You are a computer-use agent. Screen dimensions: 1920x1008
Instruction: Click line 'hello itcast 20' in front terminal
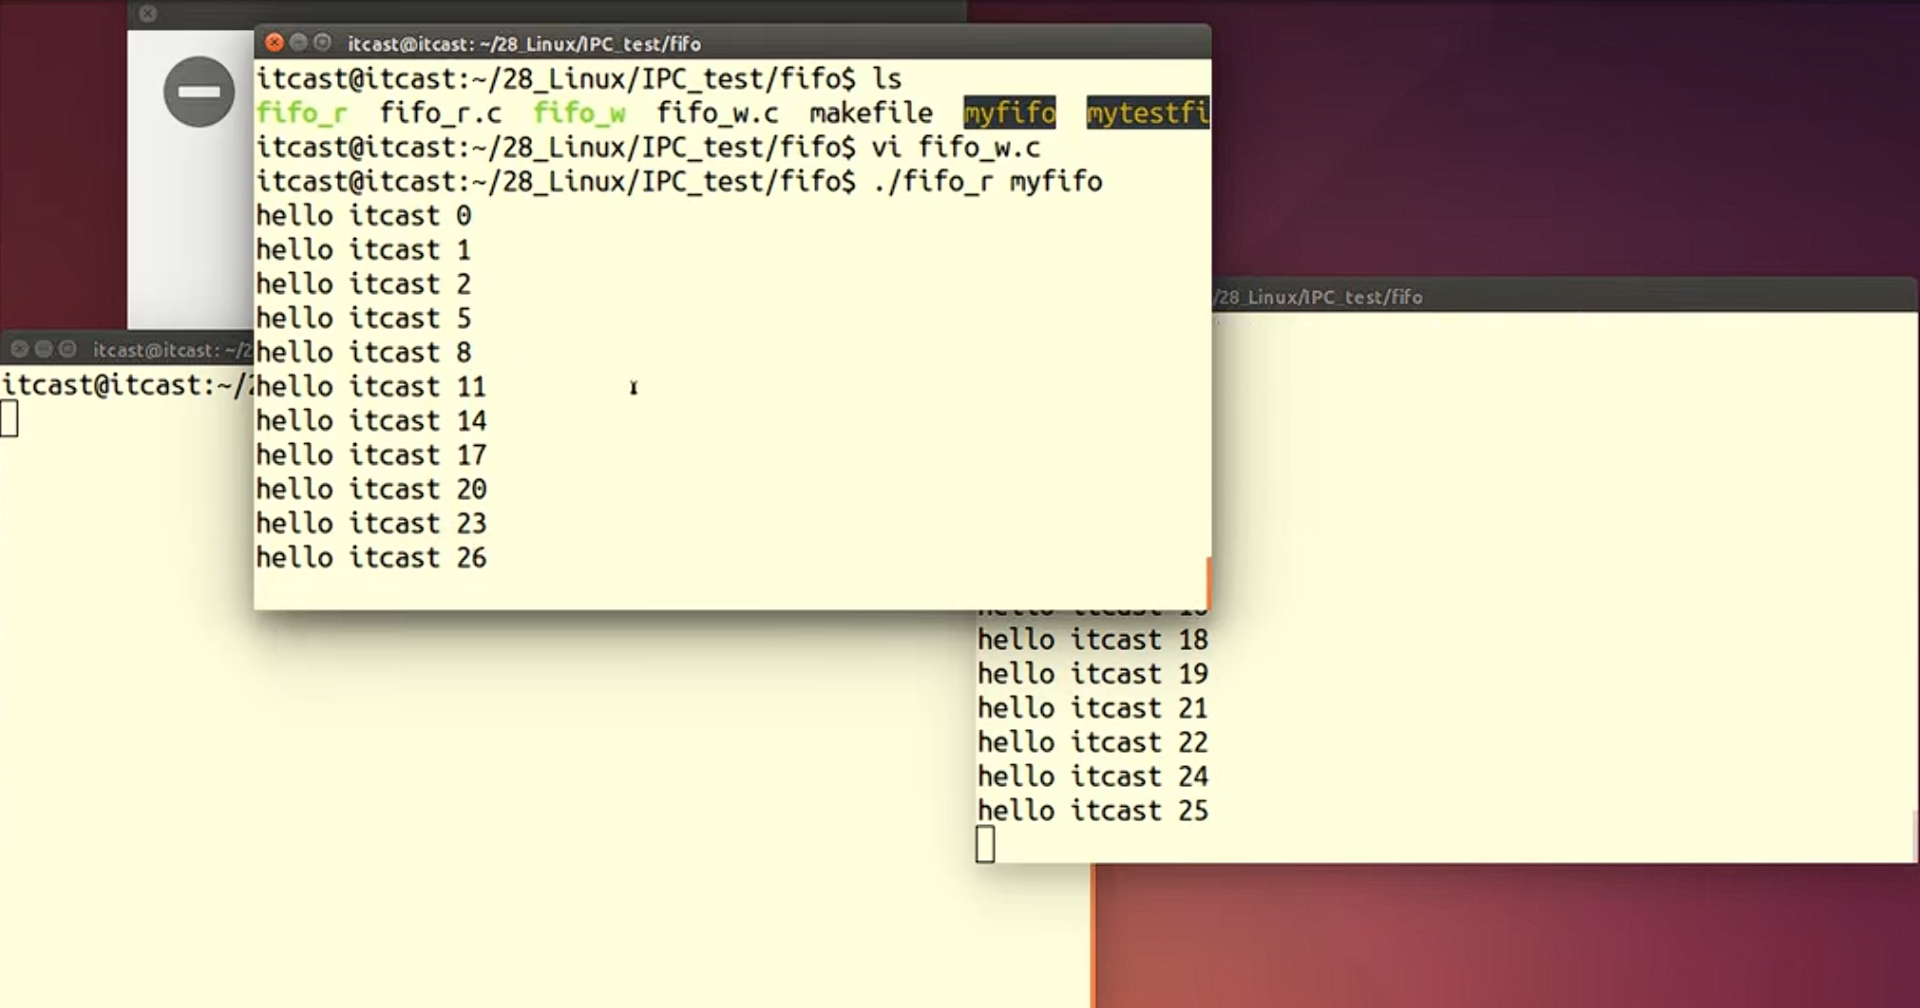[371, 489]
